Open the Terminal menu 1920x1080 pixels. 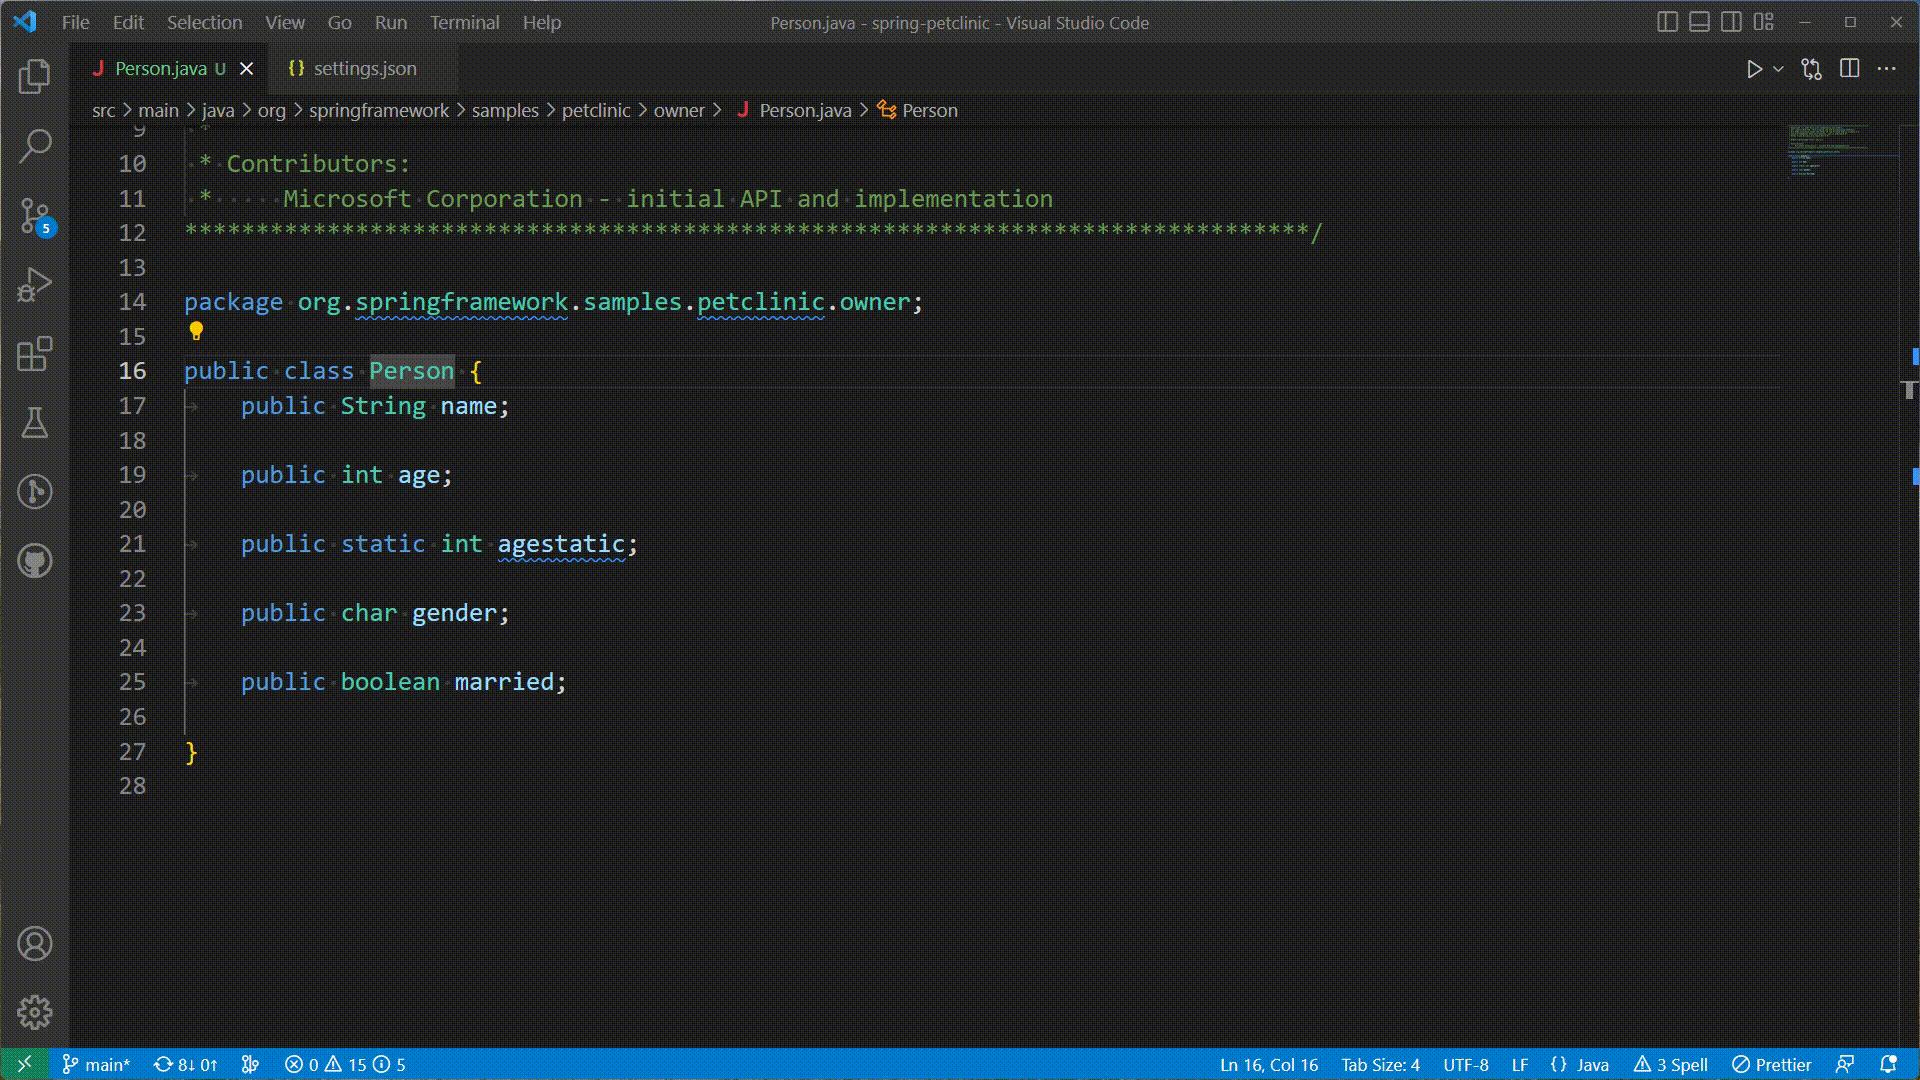[464, 22]
